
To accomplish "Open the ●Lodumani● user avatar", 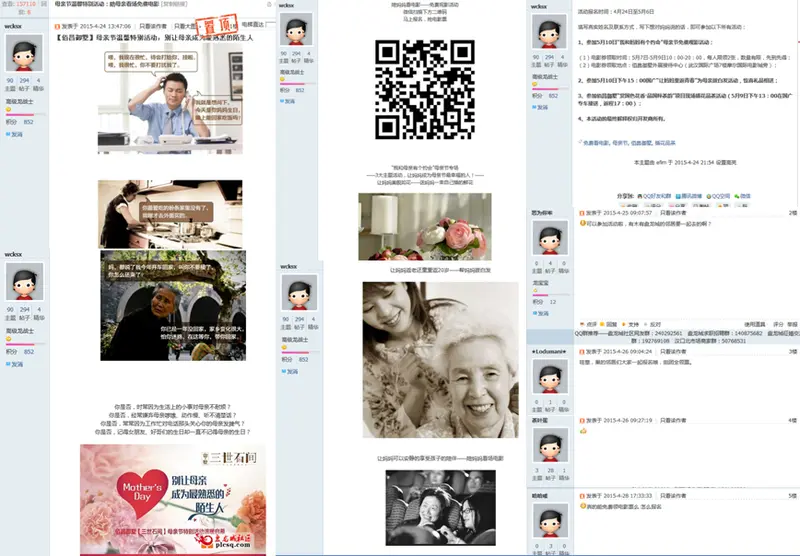I will pyautogui.click(x=550, y=375).
